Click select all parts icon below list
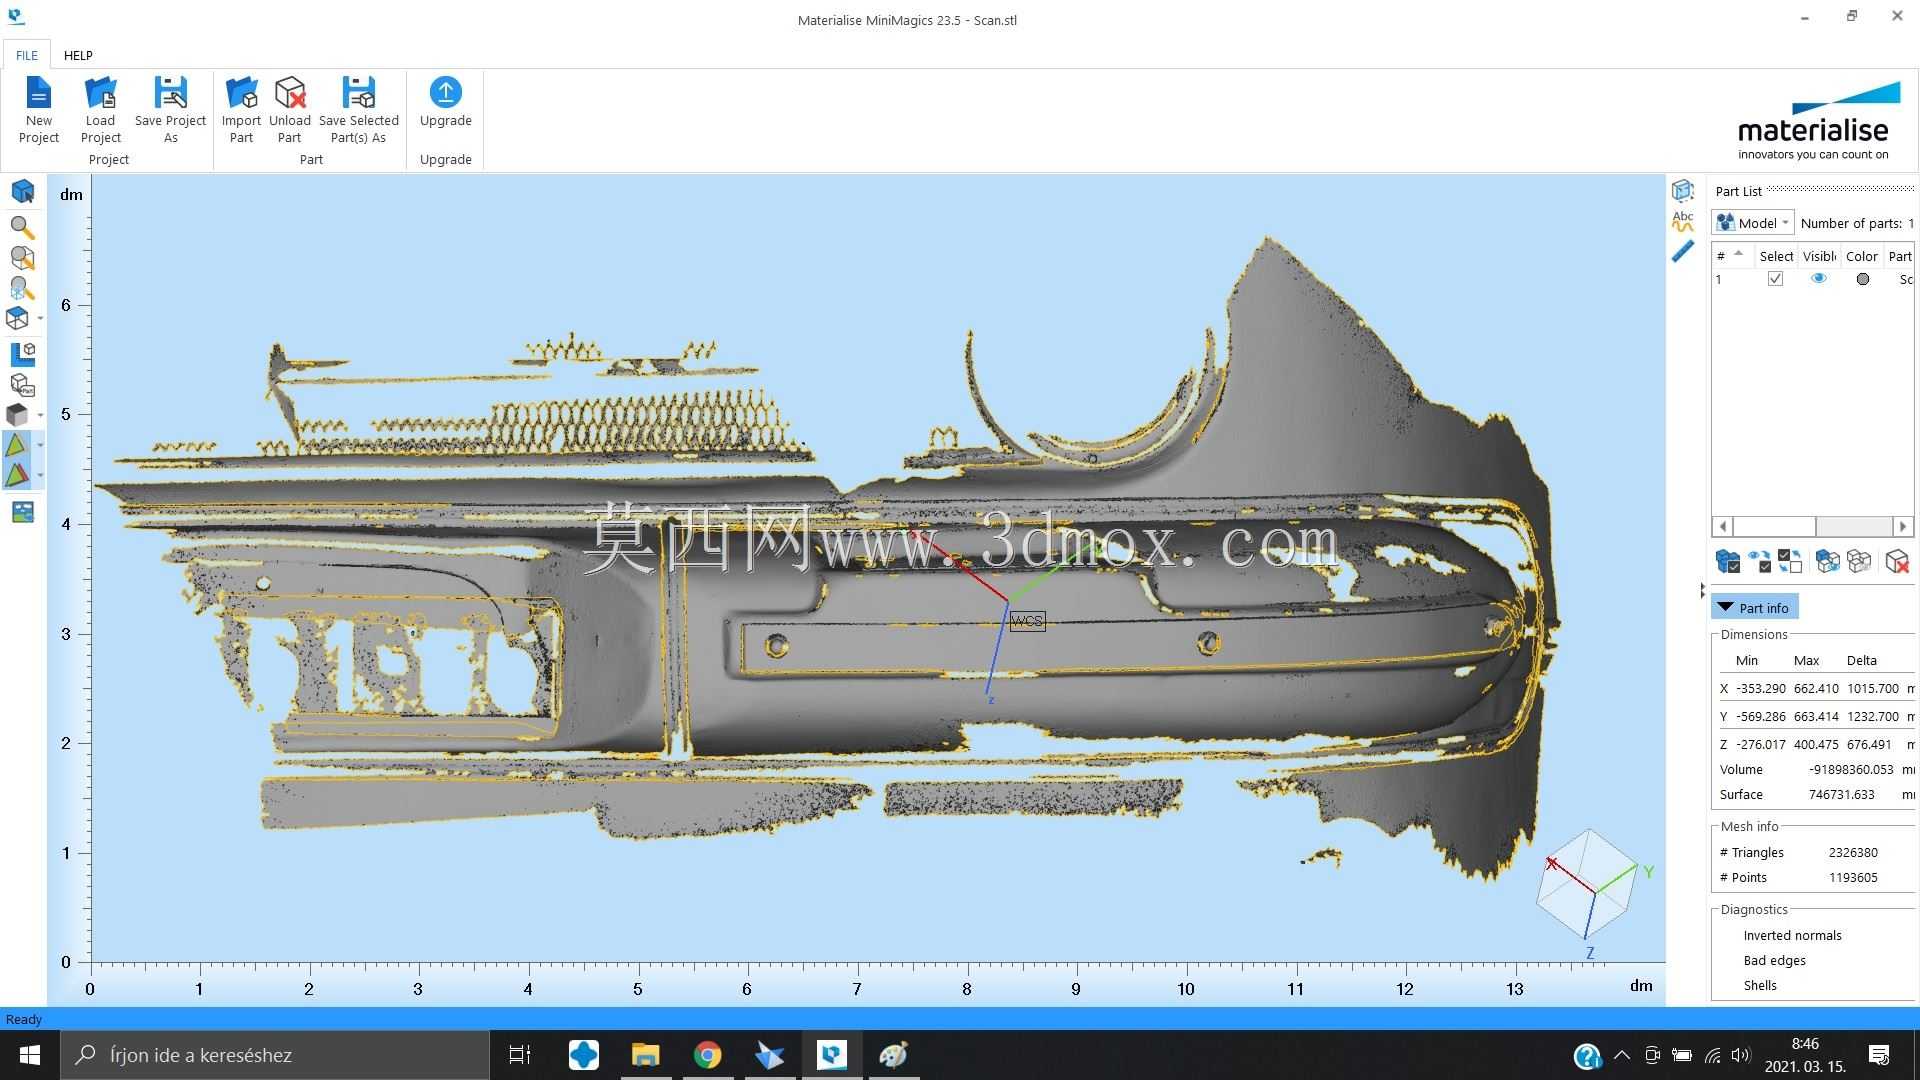Image resolution: width=1920 pixels, height=1080 pixels. tap(1727, 561)
